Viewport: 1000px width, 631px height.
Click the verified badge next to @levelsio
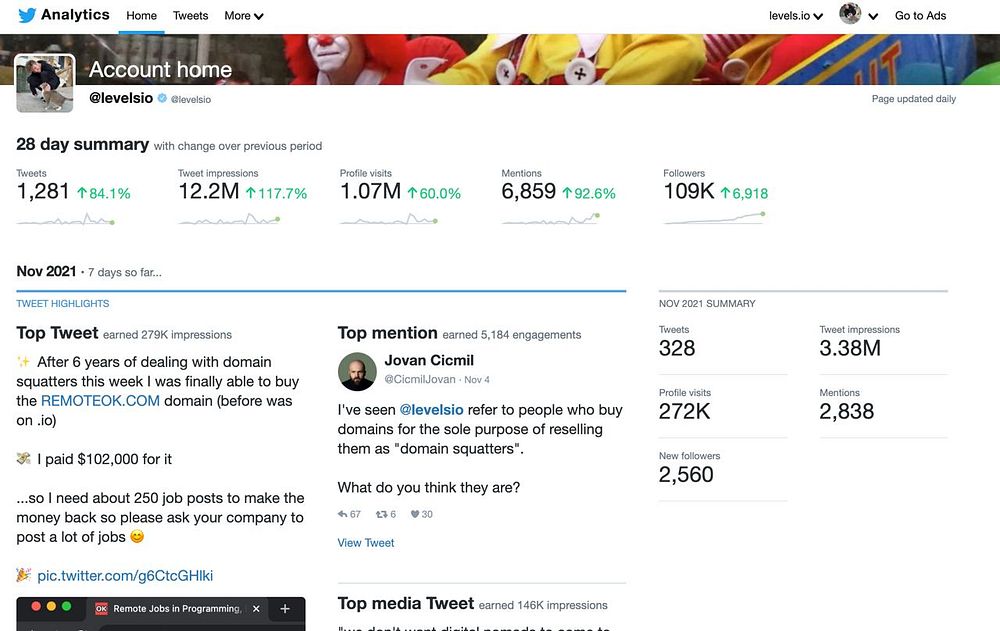pyautogui.click(x=162, y=98)
